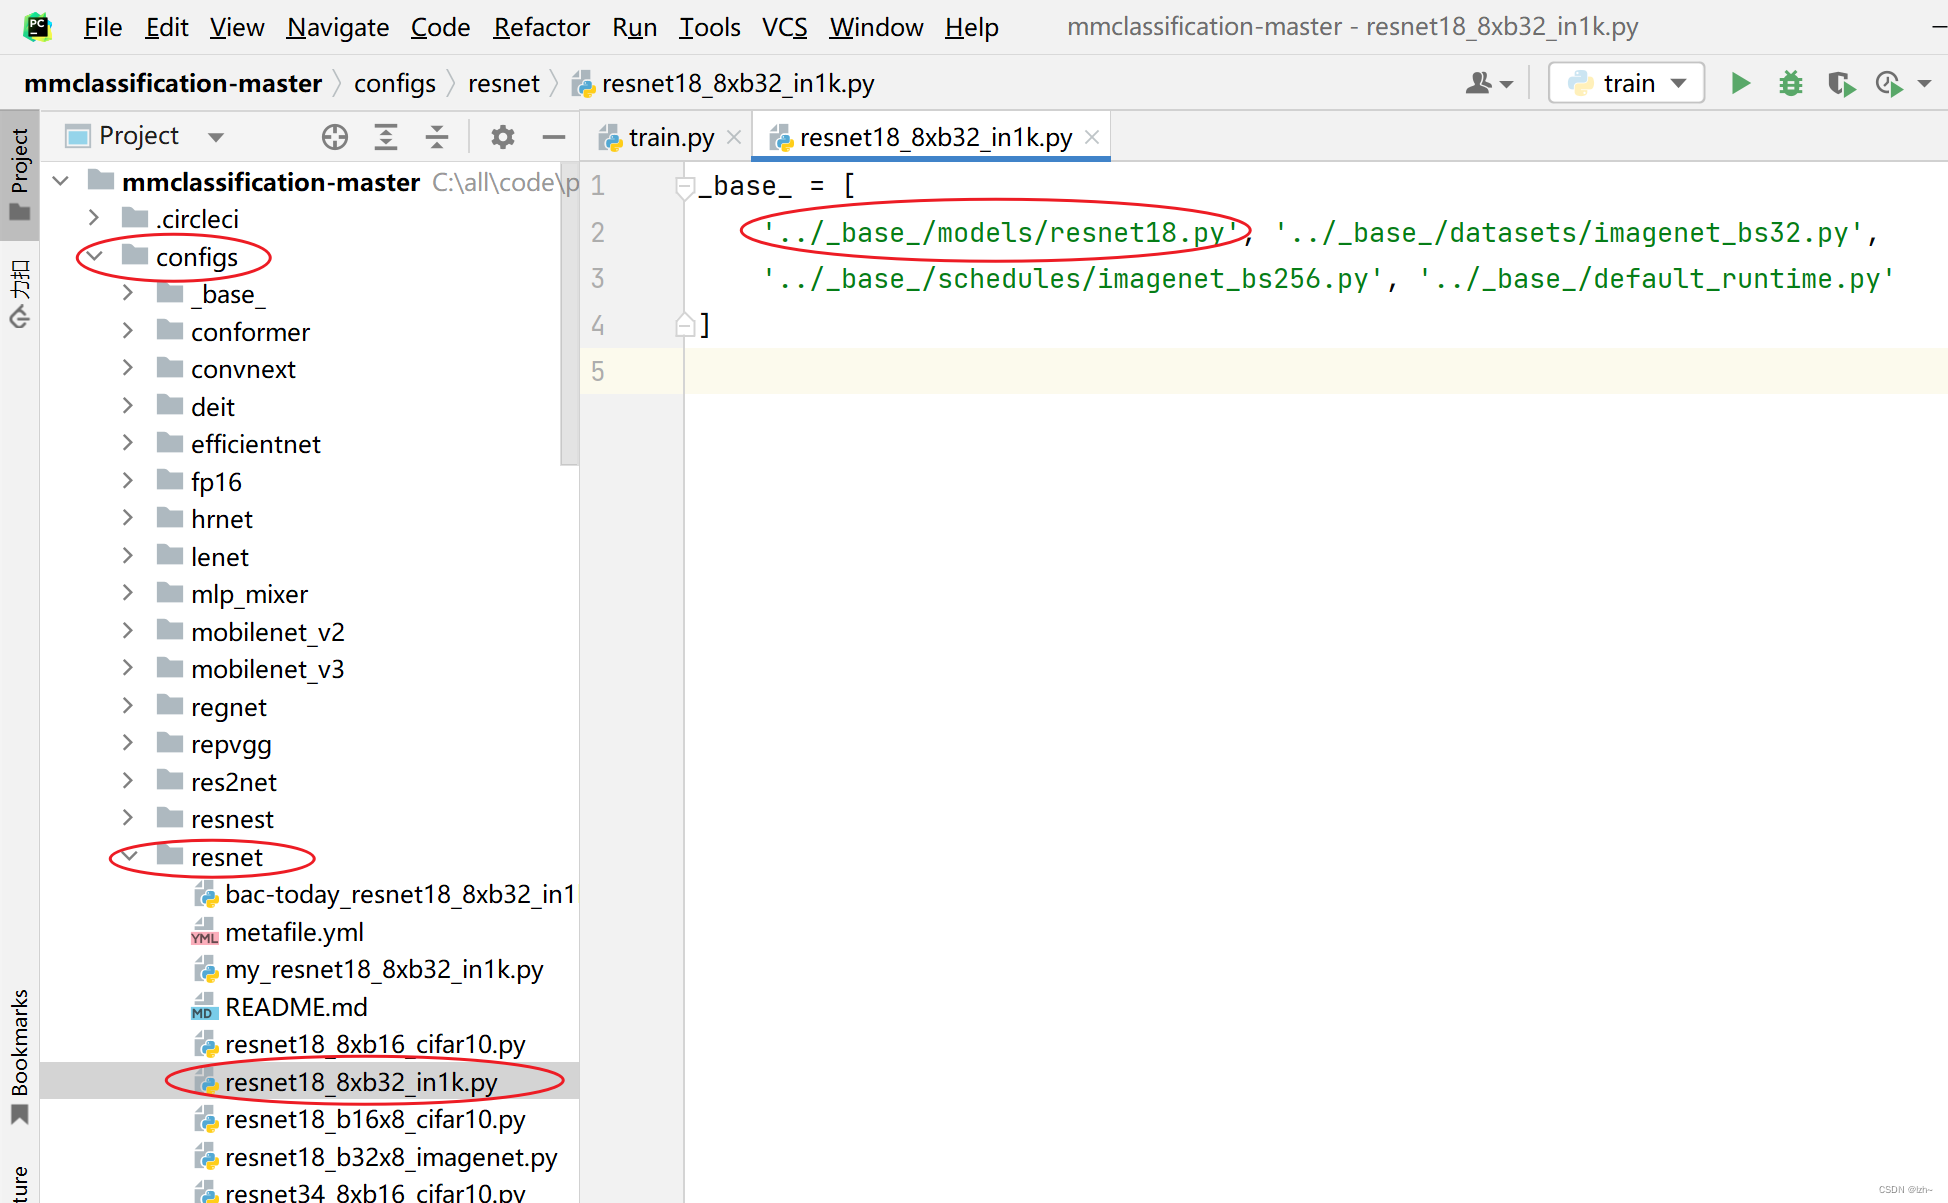Open Project panel settings gear
Viewport: 1948px width, 1203px height.
pos(502,137)
